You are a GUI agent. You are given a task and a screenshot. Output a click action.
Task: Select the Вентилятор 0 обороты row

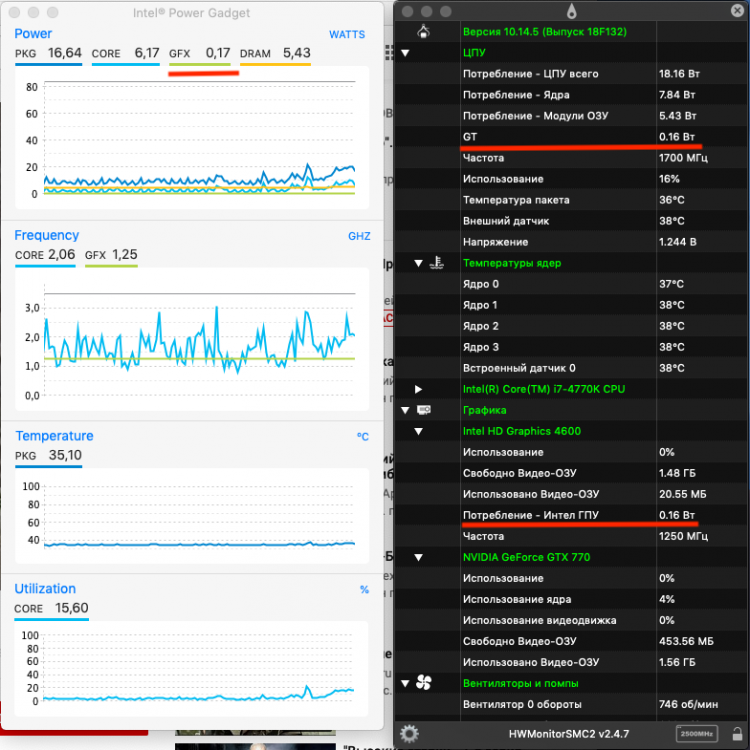click(572, 705)
